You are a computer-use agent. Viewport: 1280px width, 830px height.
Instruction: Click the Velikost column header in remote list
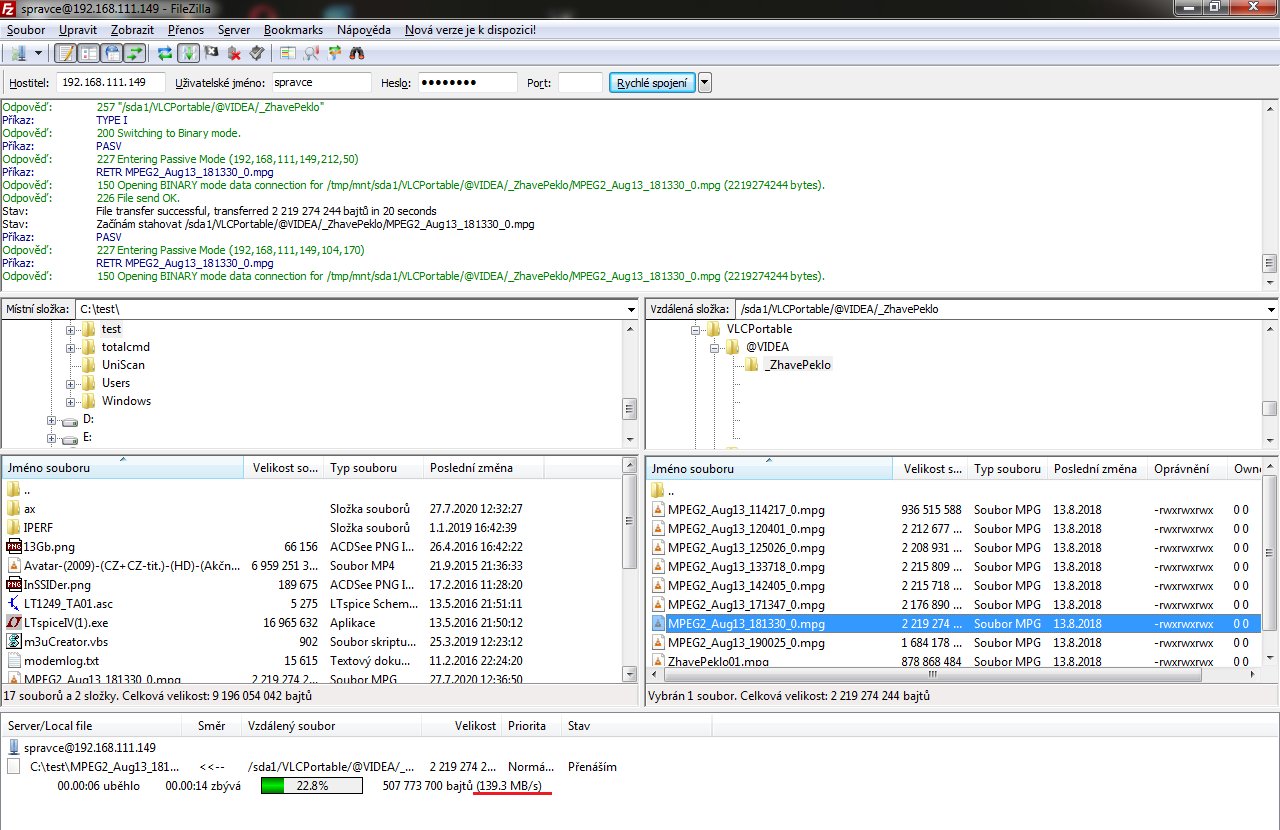click(932, 468)
